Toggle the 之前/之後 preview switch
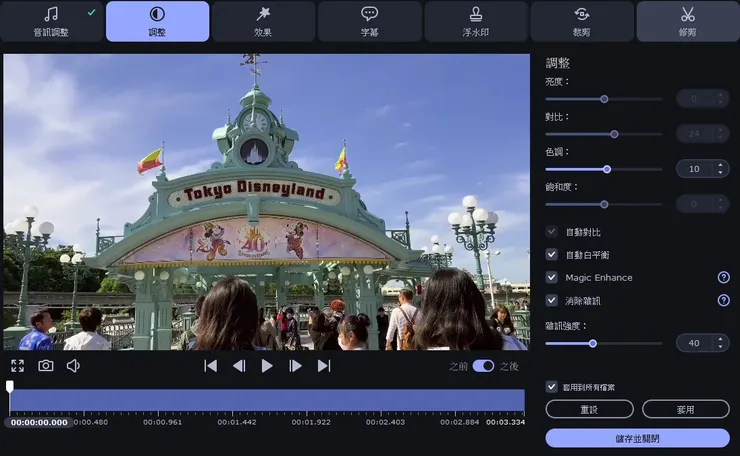 pyautogui.click(x=483, y=366)
